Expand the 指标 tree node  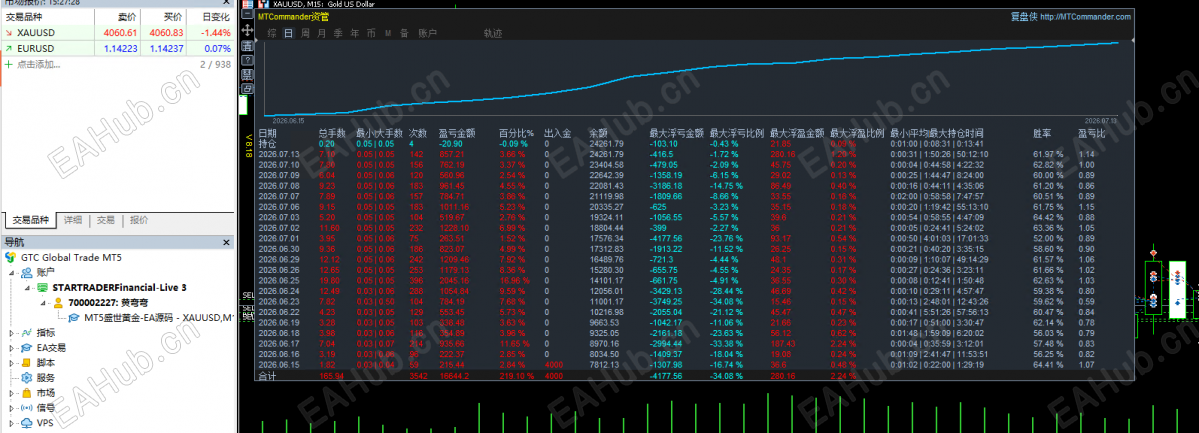(11, 333)
